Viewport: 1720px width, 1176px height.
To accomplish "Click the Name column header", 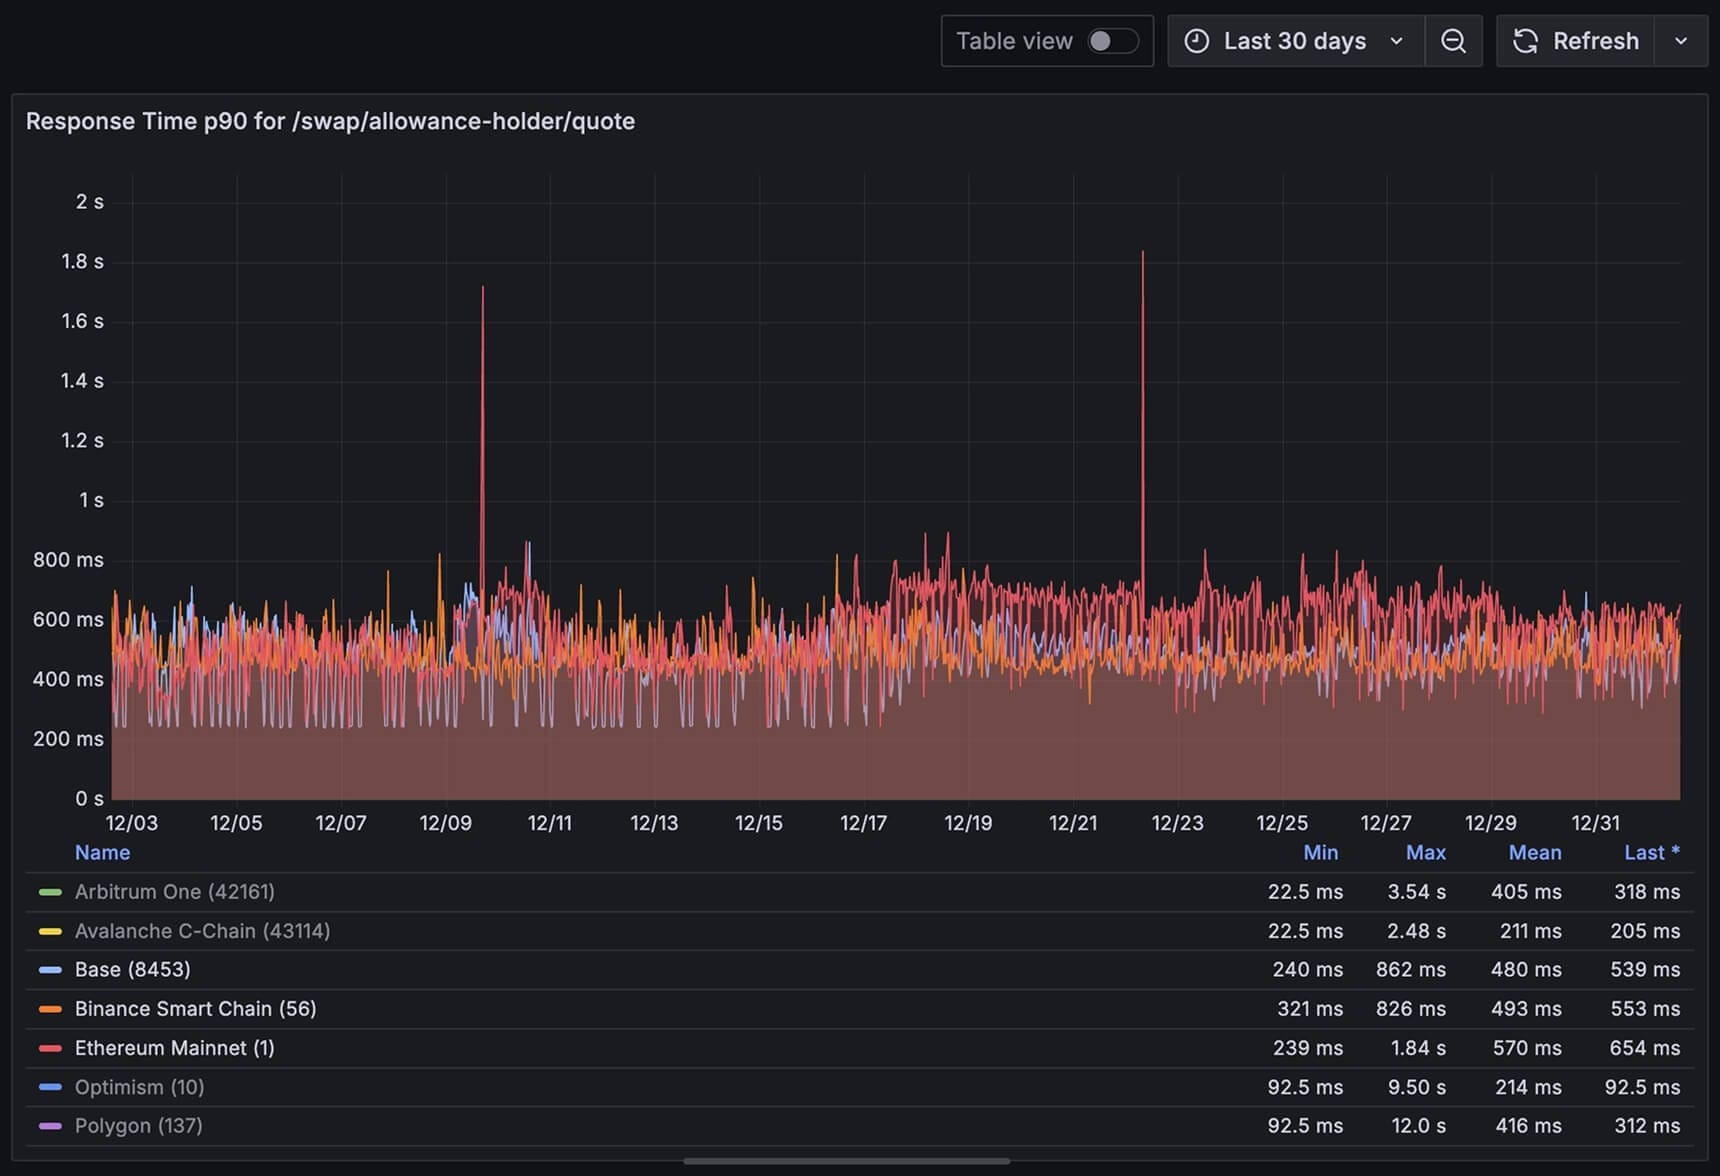I will 103,852.
